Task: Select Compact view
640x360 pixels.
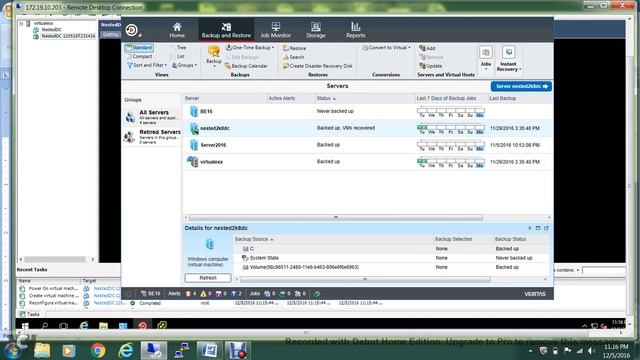Action: (139, 56)
